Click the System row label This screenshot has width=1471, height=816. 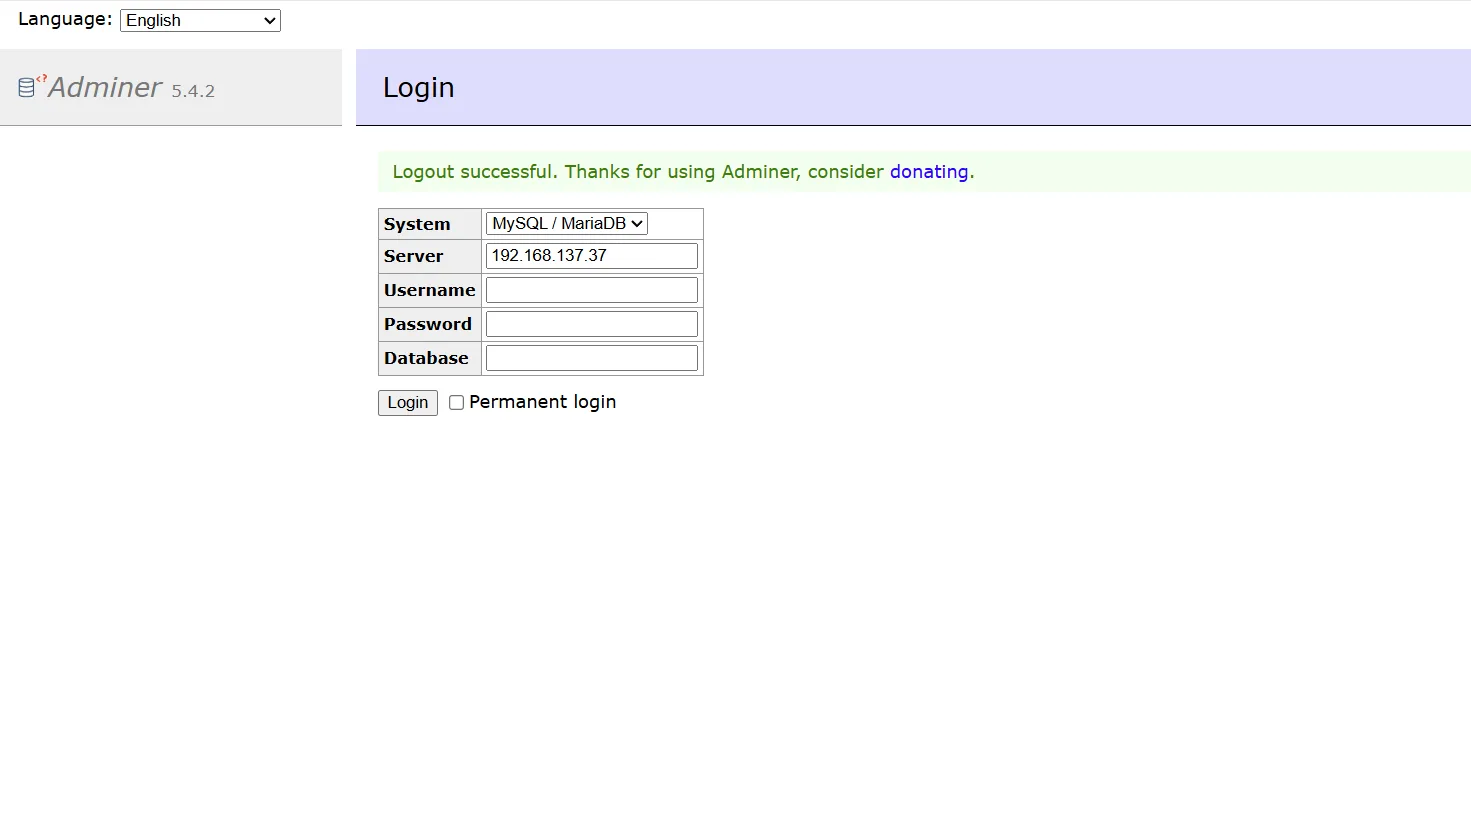(x=417, y=224)
